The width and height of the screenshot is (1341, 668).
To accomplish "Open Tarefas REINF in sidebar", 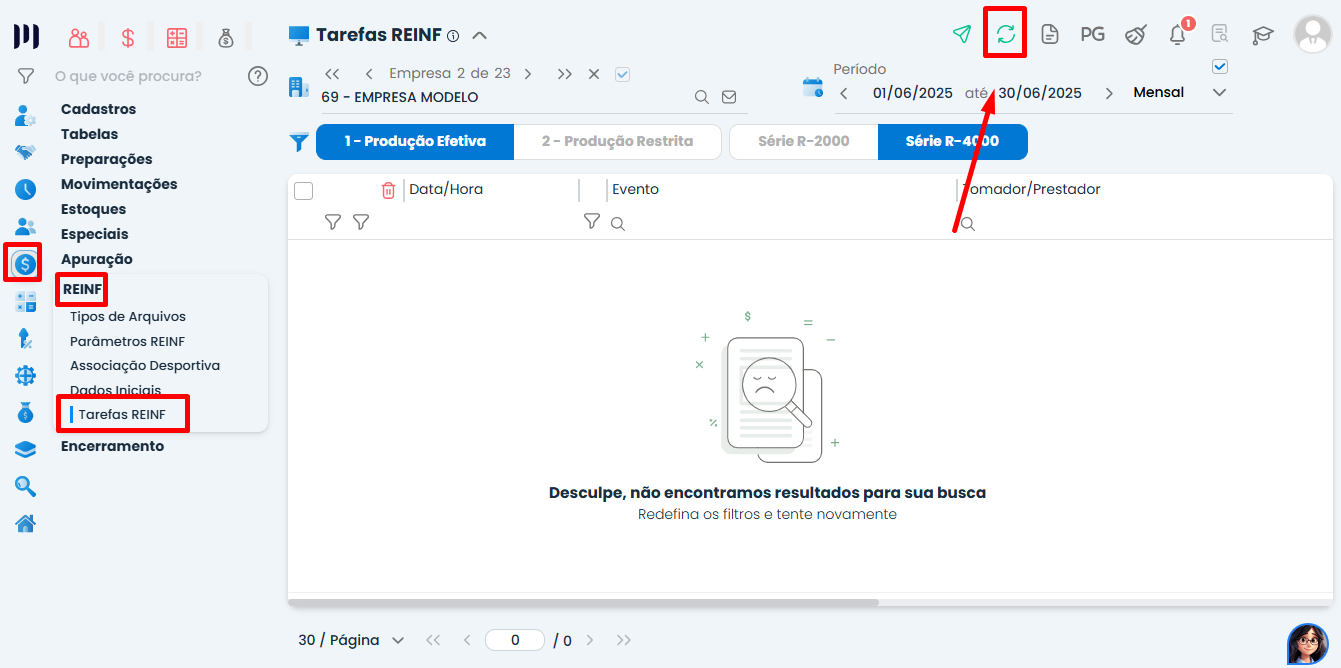I will [x=122, y=414].
